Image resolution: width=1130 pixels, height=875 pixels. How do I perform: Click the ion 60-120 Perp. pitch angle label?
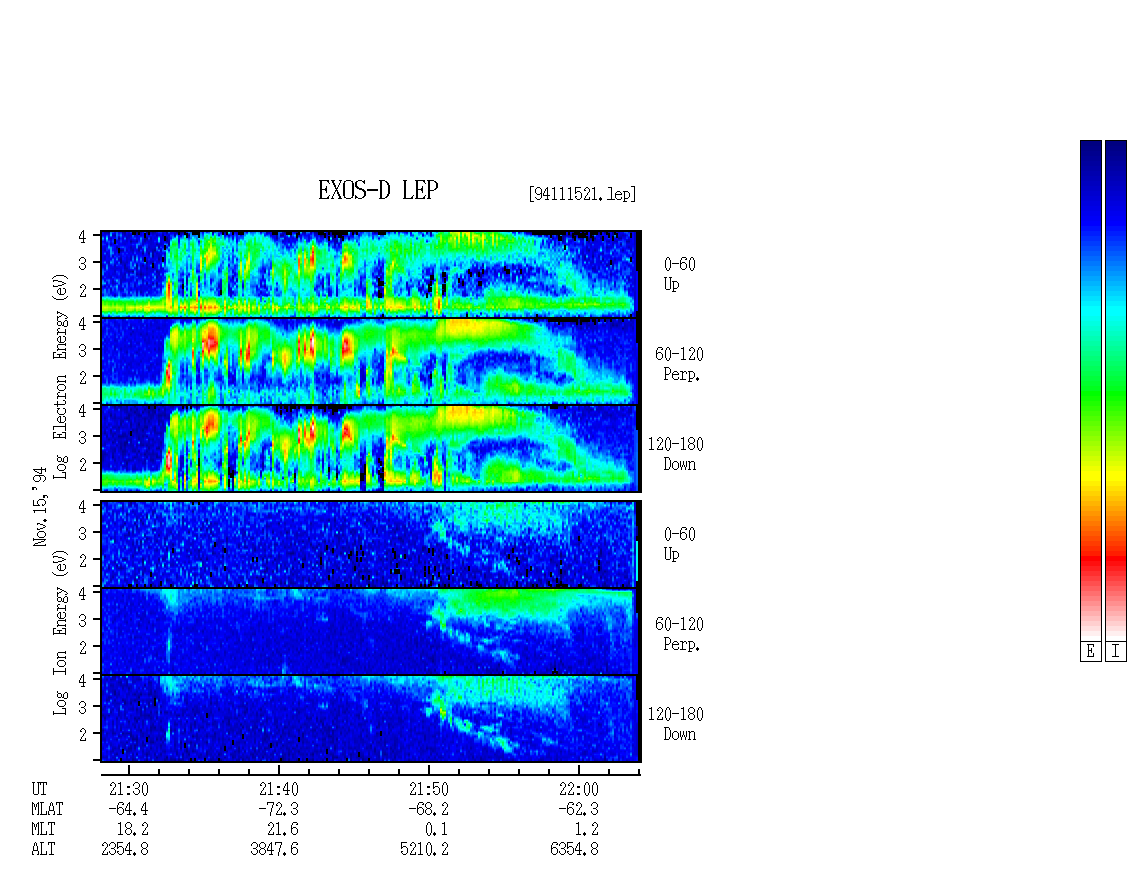point(679,634)
